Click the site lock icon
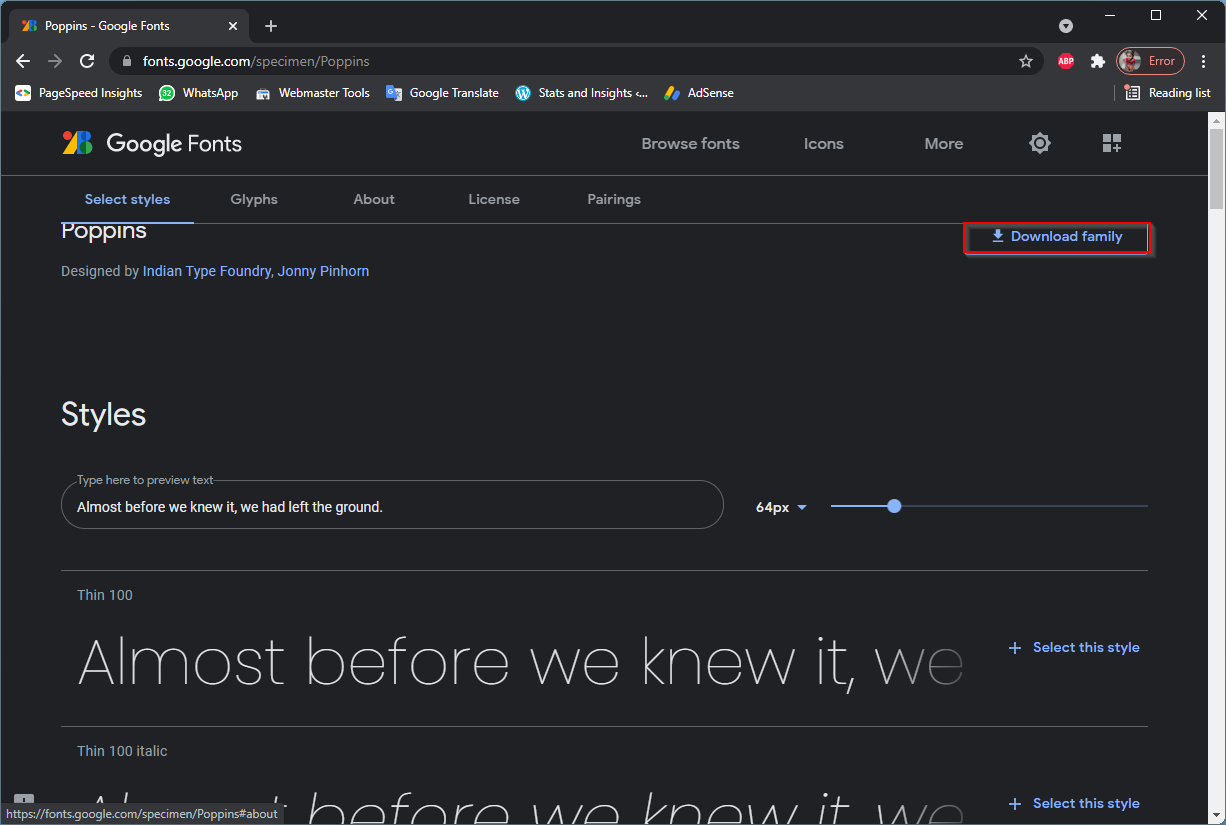The height and width of the screenshot is (825, 1226). click(126, 61)
